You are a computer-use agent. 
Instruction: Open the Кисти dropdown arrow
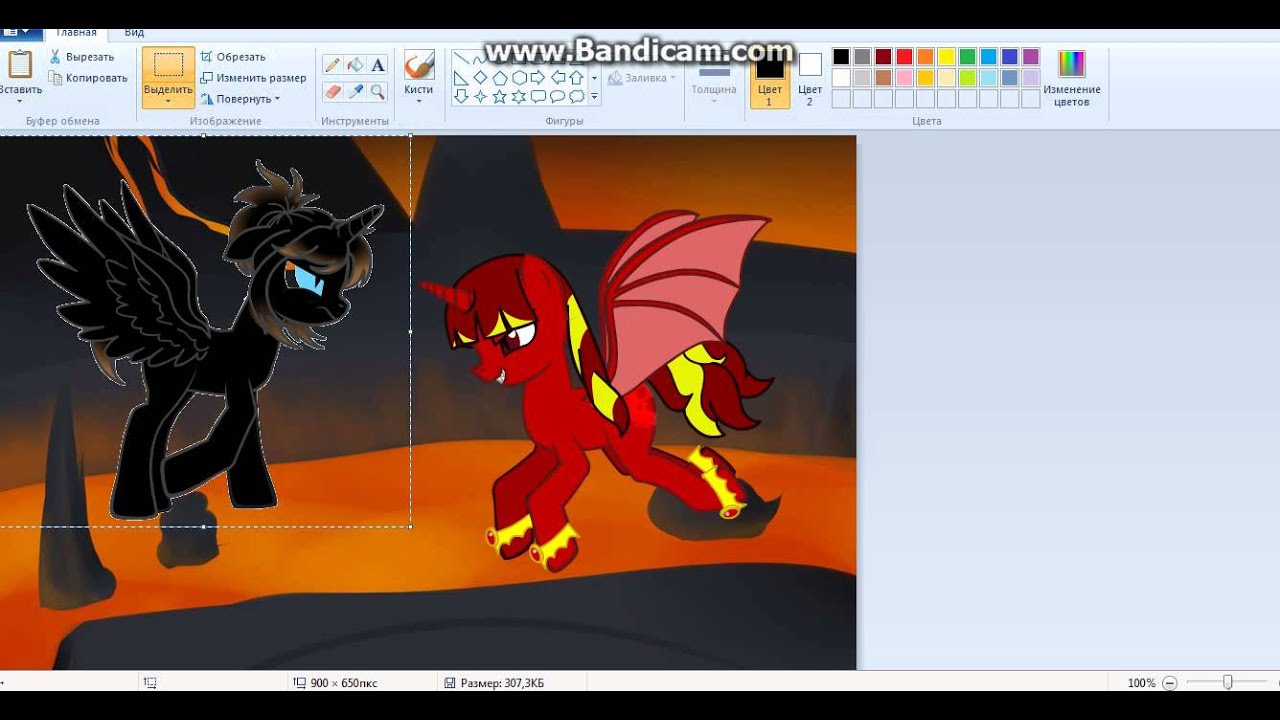point(419,101)
